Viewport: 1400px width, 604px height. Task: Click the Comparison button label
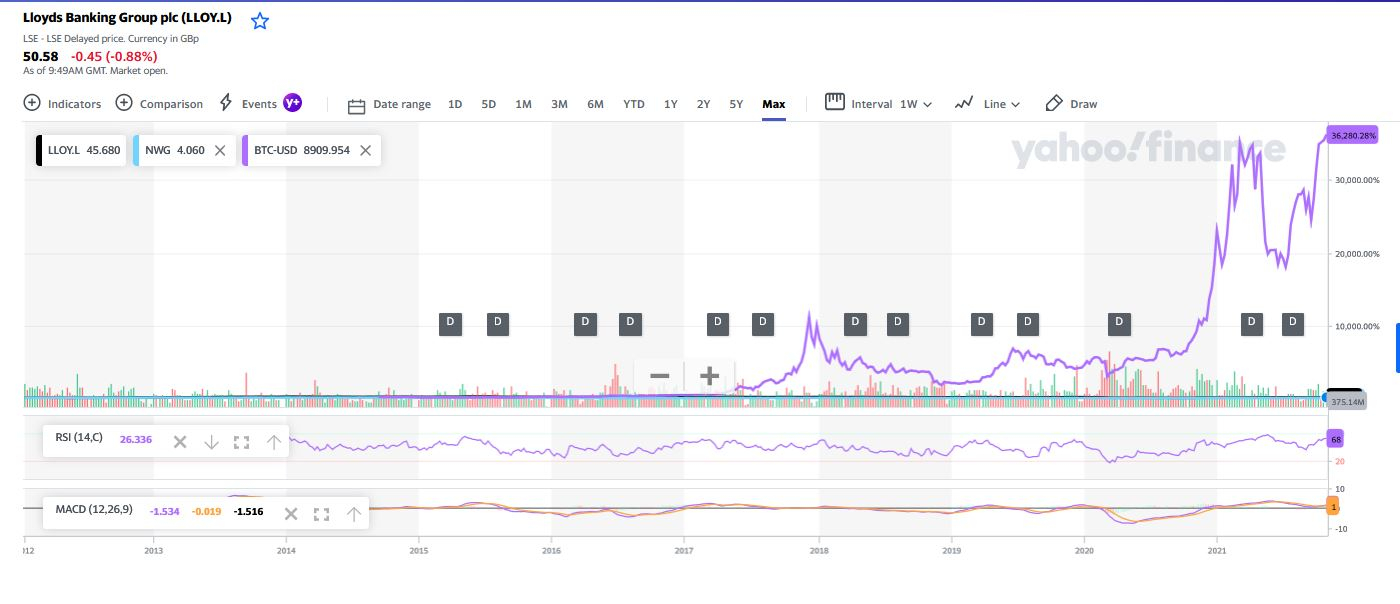[171, 104]
